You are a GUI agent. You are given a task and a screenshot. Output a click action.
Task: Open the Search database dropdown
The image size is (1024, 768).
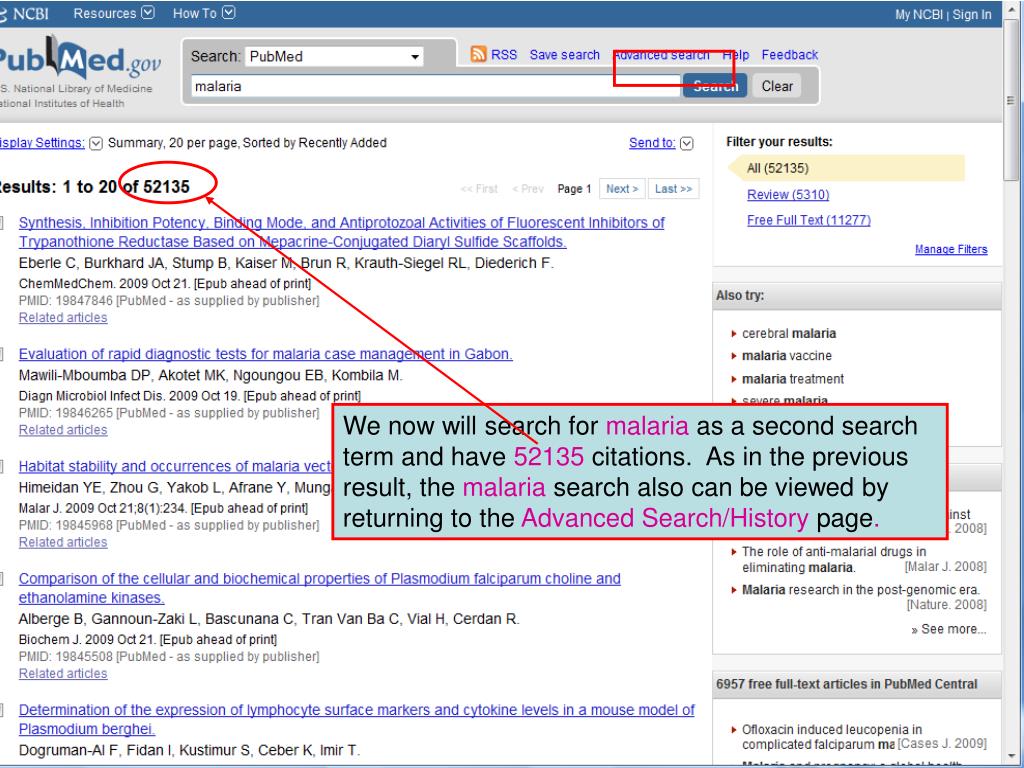(x=334, y=57)
